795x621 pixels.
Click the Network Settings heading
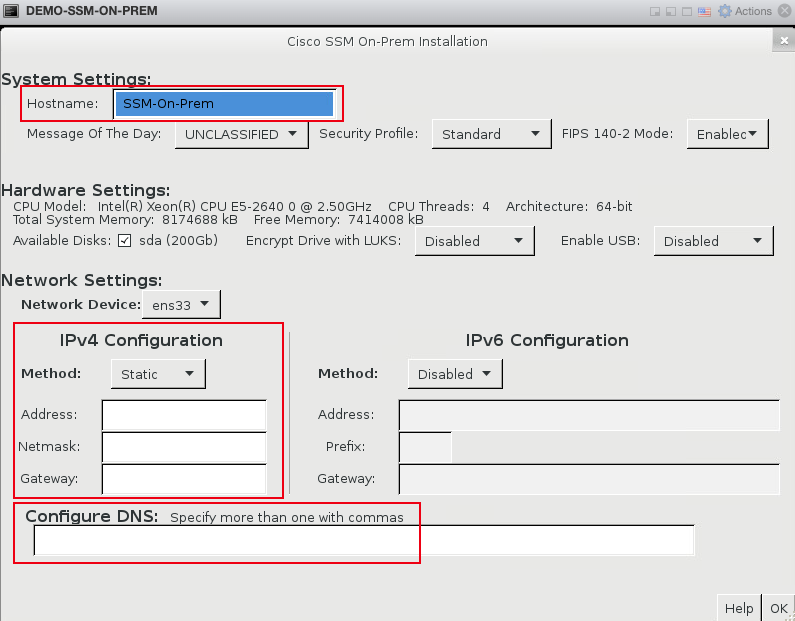82,280
